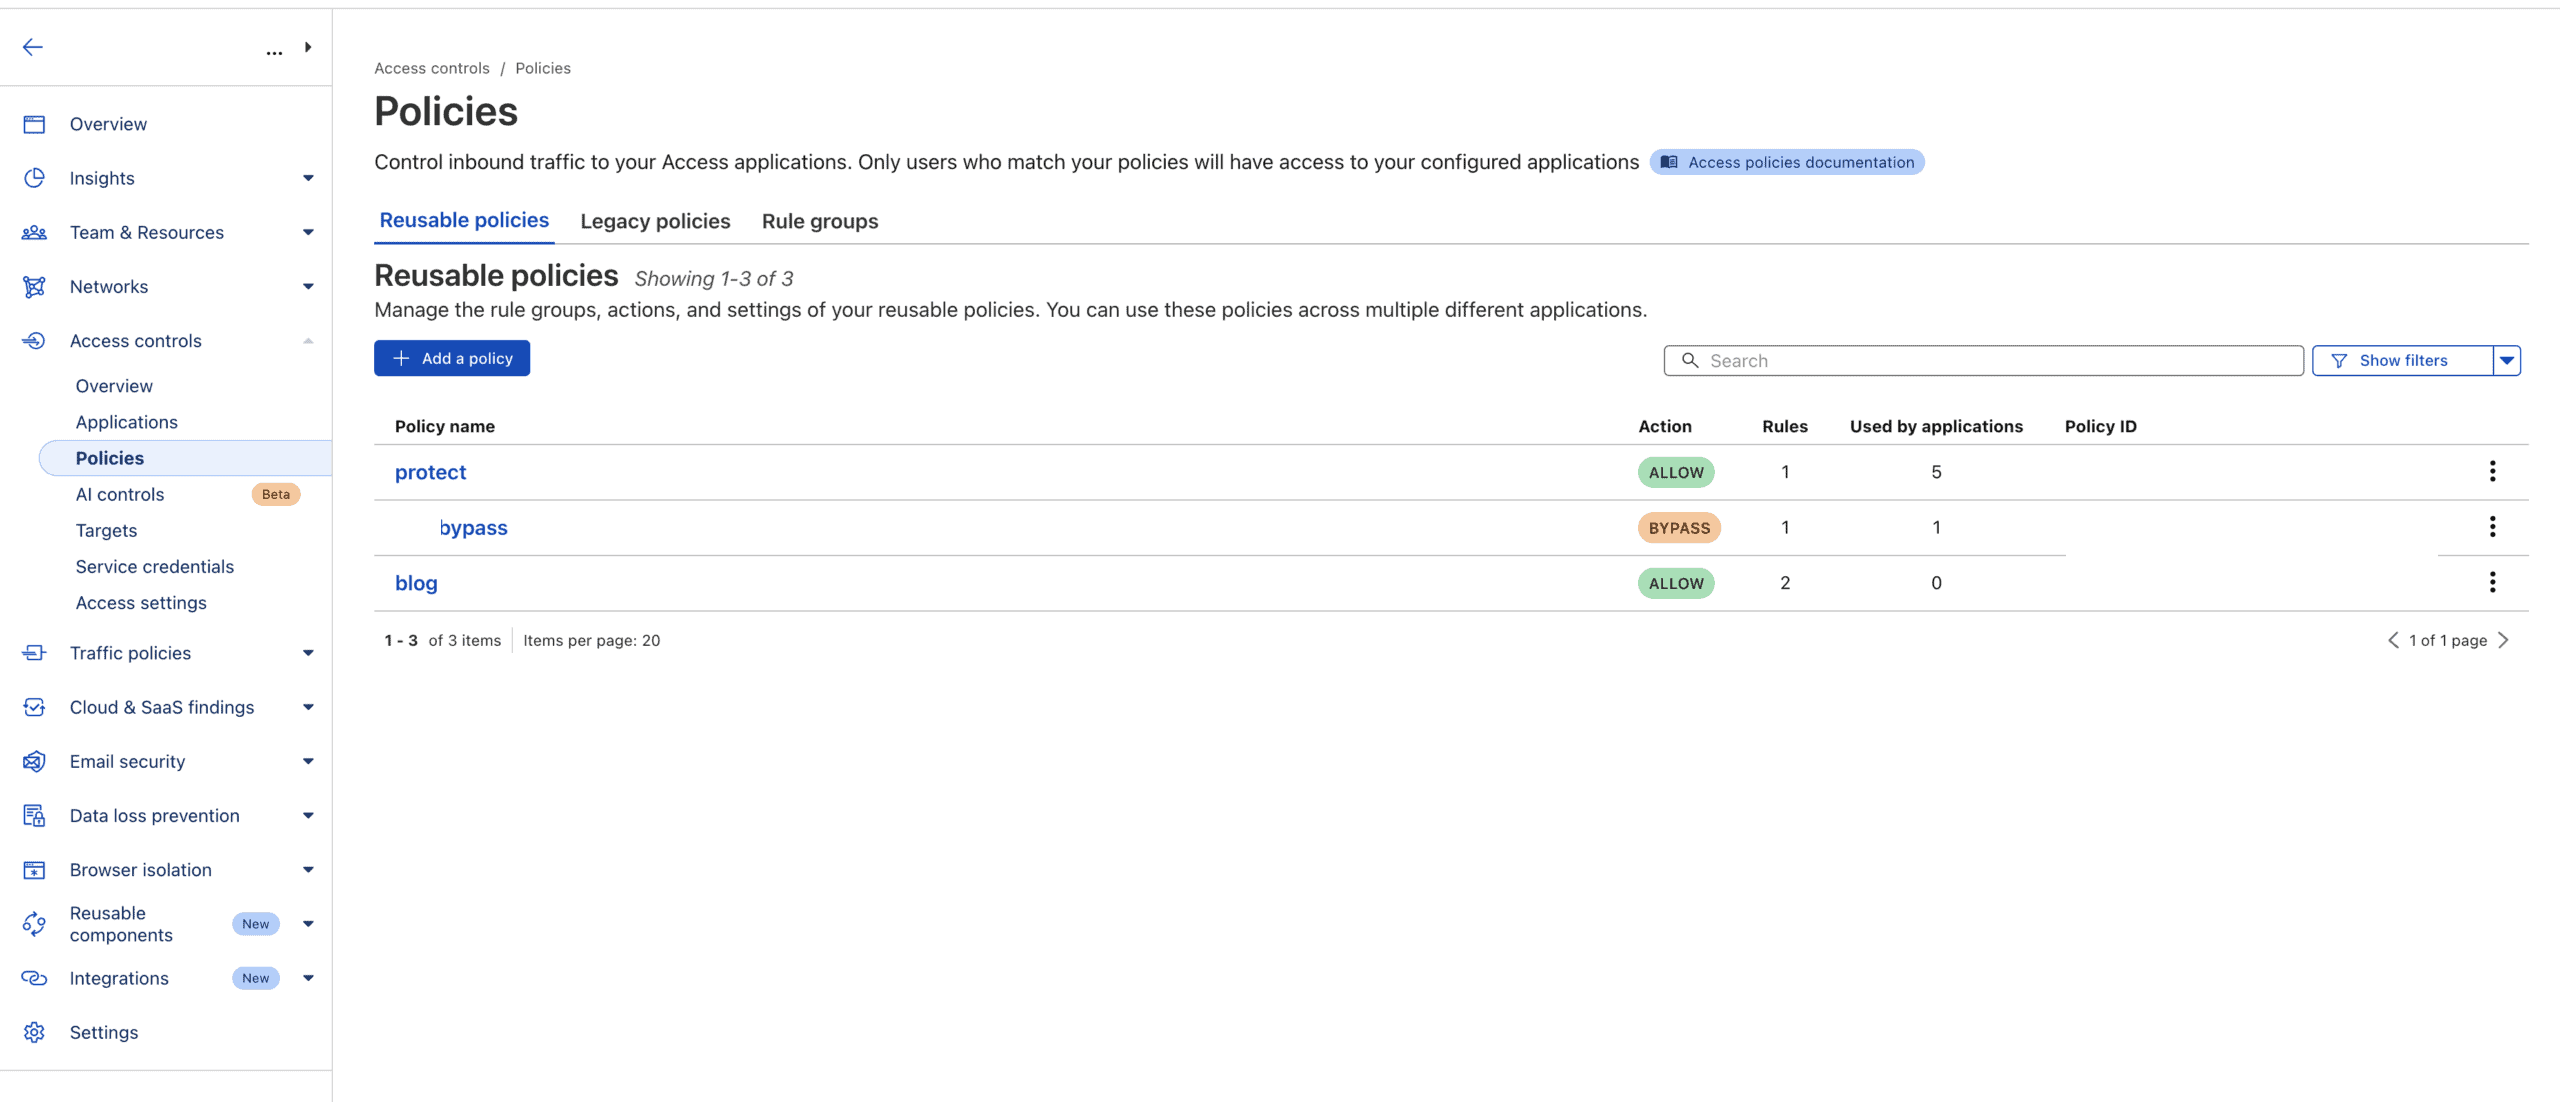Click the BYPASS badge in bypass row

tap(1679, 528)
